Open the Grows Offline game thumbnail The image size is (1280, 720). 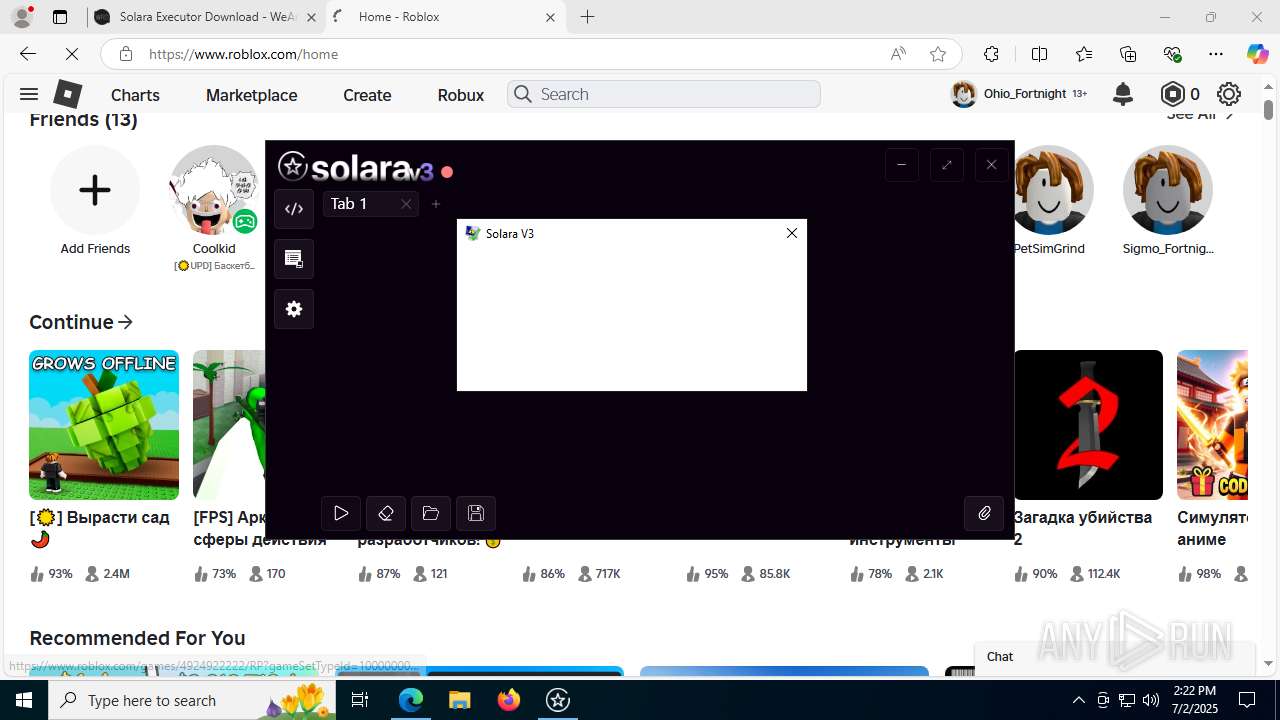[104, 425]
